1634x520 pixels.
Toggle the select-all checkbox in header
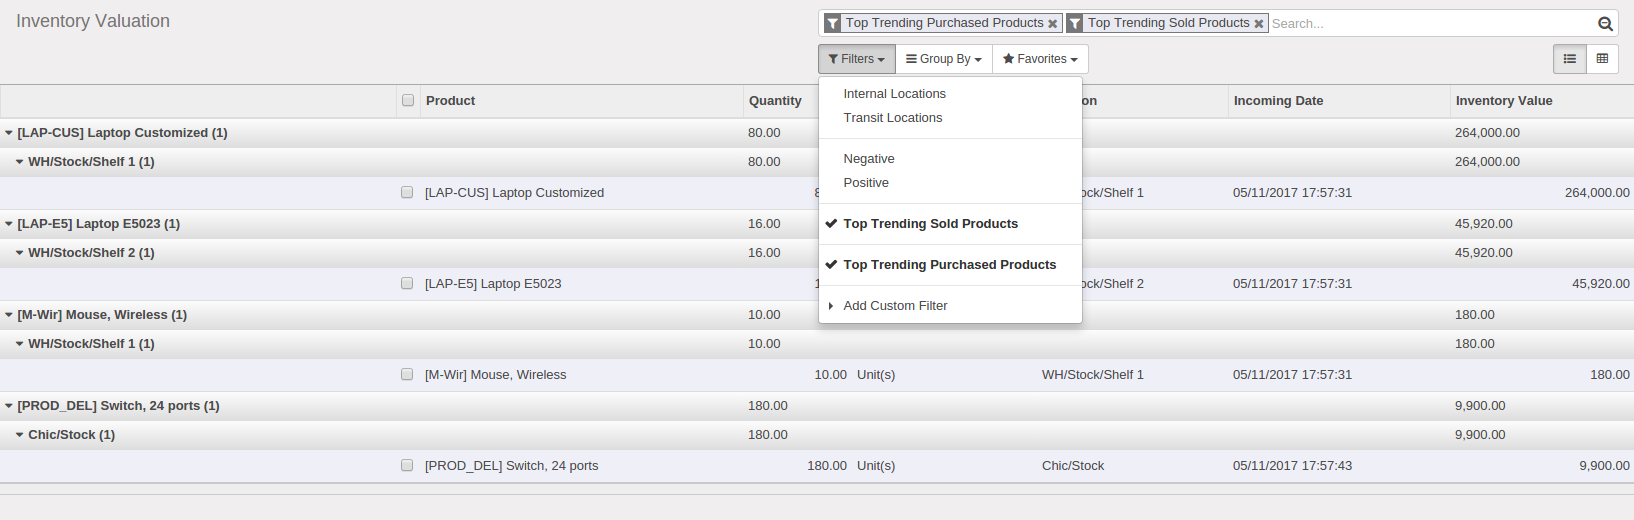[x=408, y=100]
